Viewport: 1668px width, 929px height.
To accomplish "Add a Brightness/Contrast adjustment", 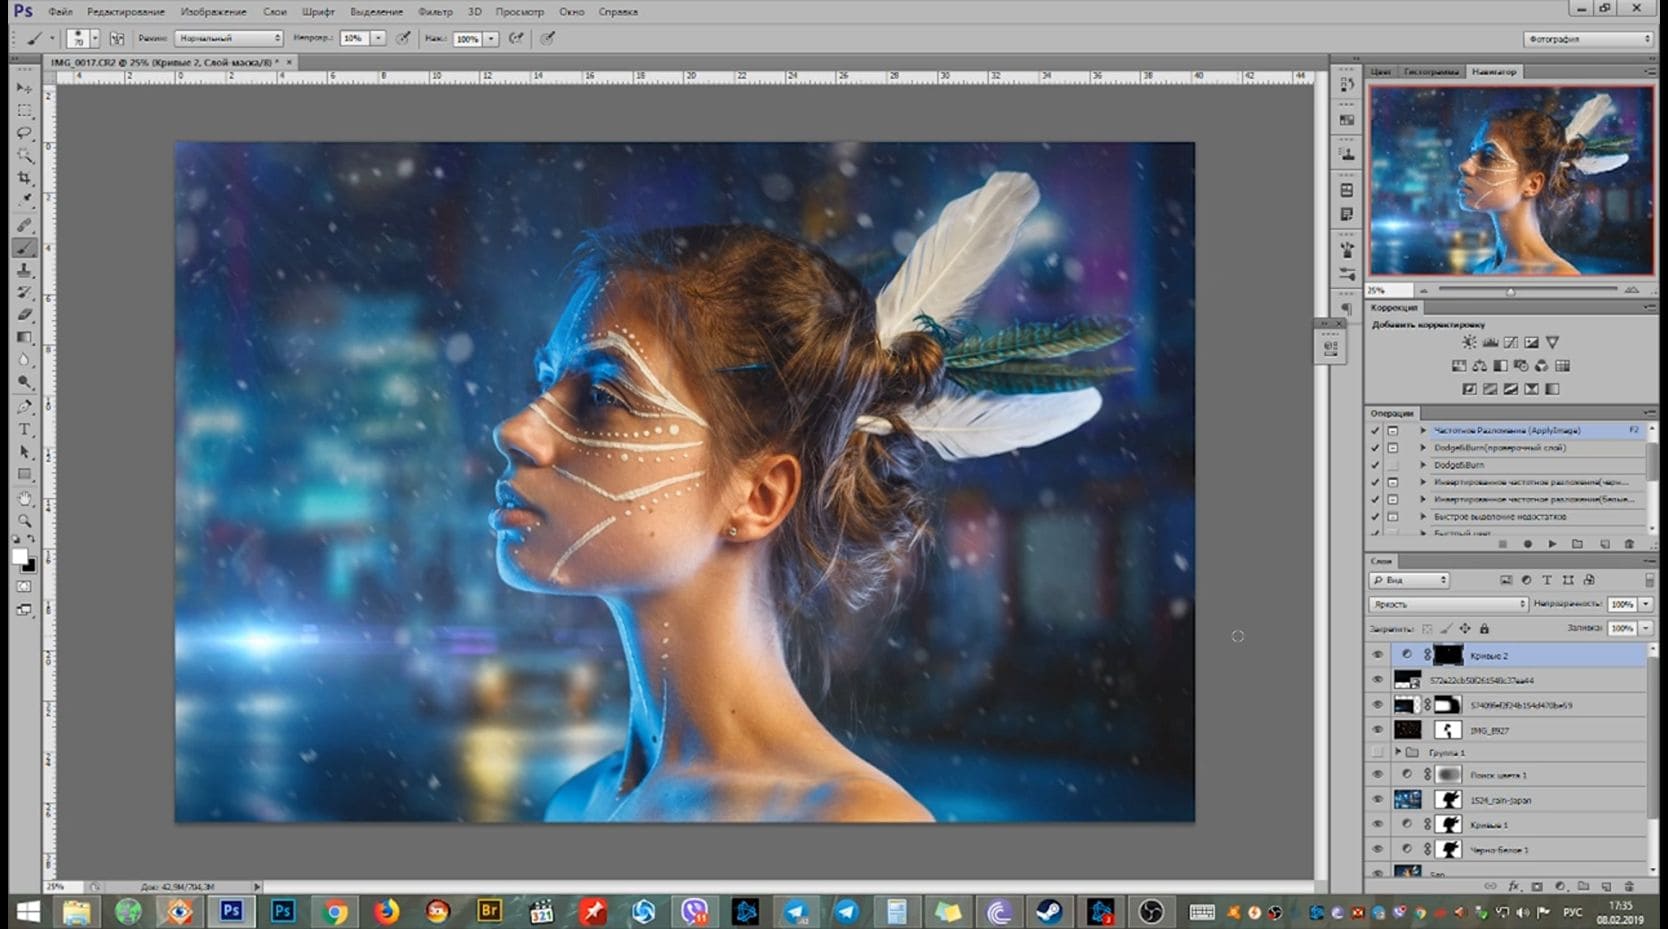I will coord(1469,342).
